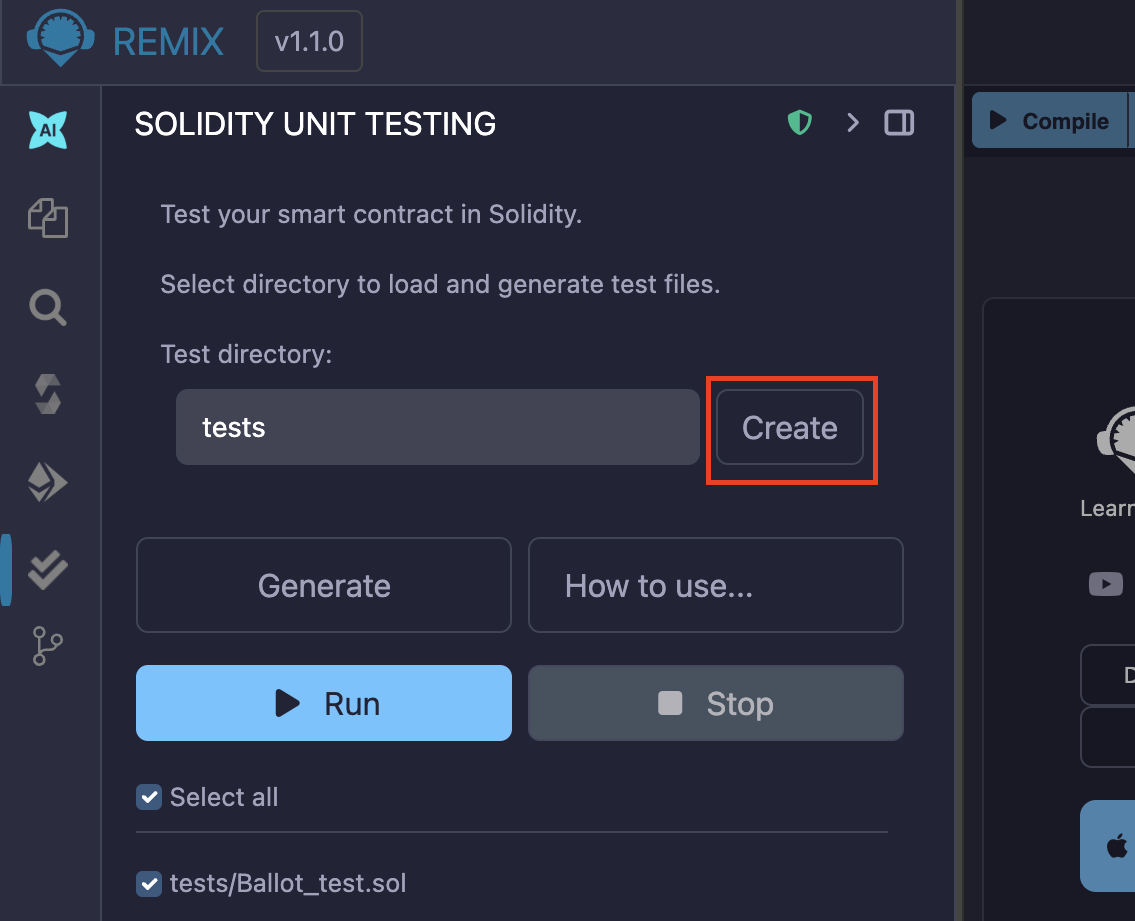
Task: Run the selected tests
Action: [324, 703]
